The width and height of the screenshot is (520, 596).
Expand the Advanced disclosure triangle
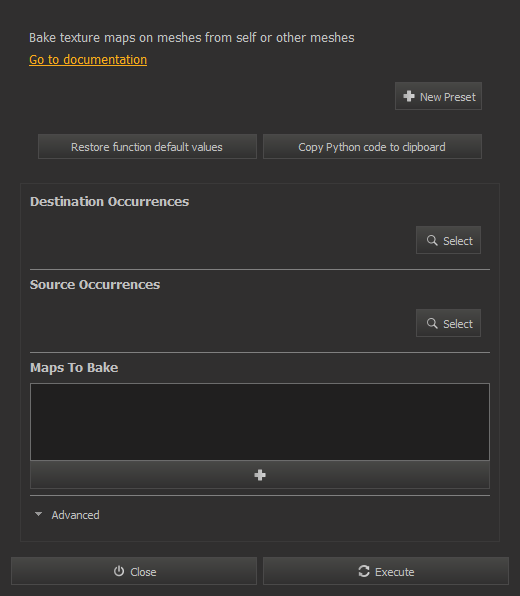point(38,514)
